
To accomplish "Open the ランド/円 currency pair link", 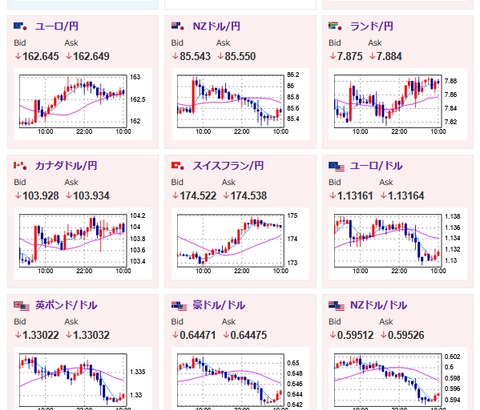I will tap(371, 26).
